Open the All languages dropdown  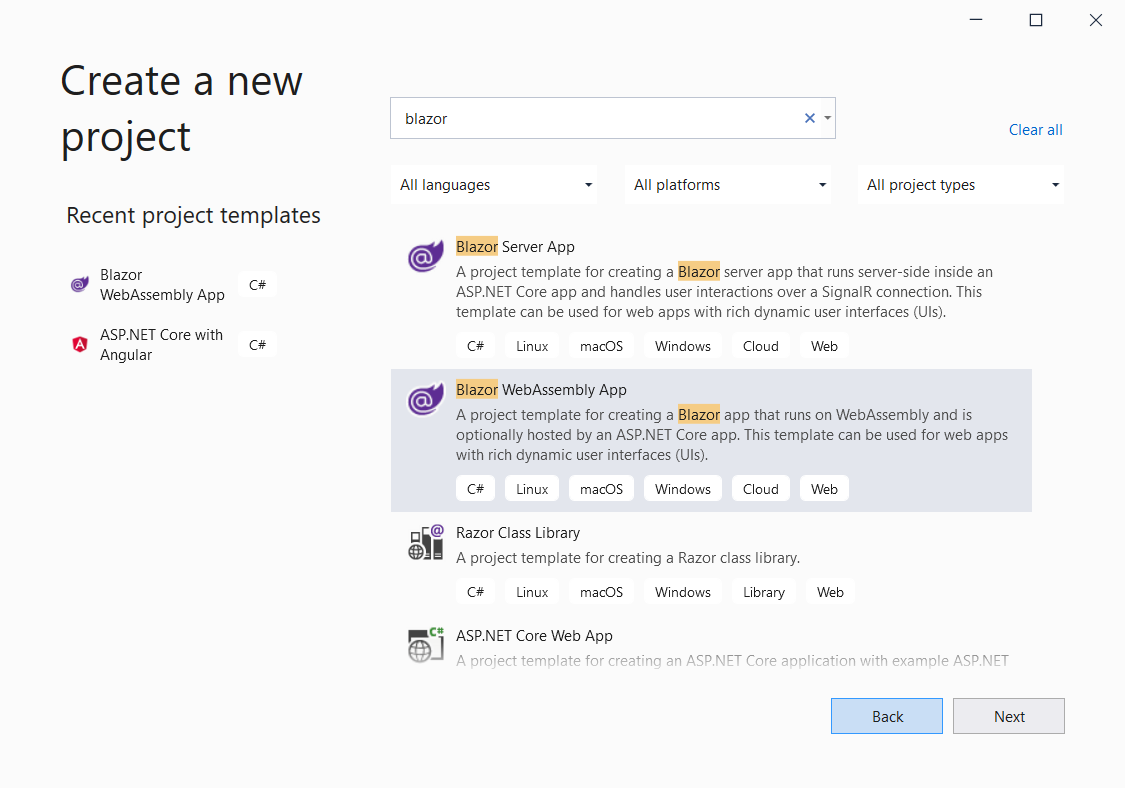(x=494, y=184)
